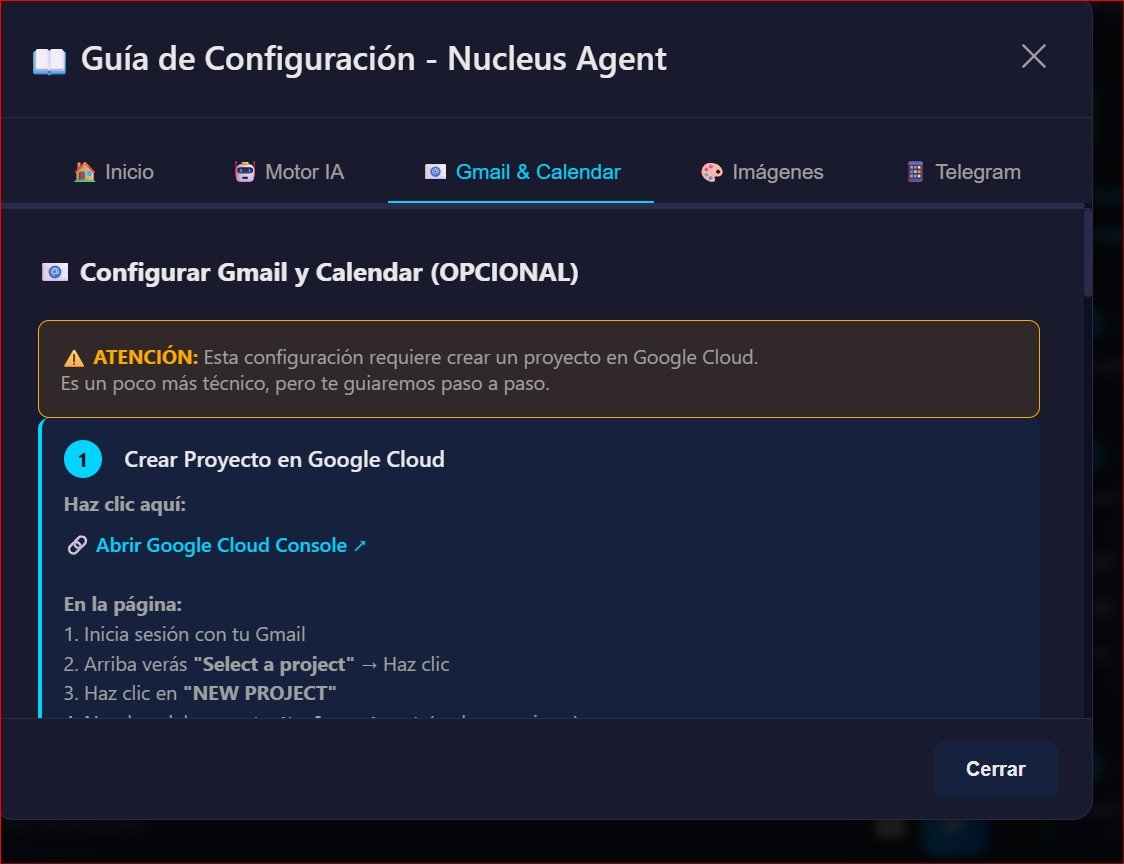
Task: Click the Gmail icon beside Configurar Gmail y Calendar
Action: click(x=56, y=271)
